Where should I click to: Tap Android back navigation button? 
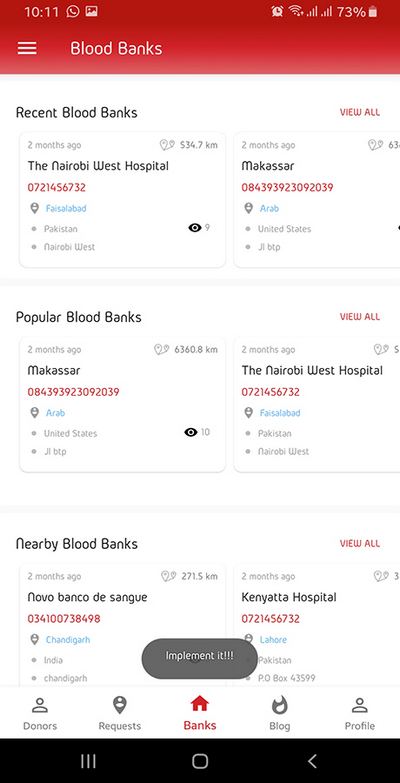(x=312, y=761)
